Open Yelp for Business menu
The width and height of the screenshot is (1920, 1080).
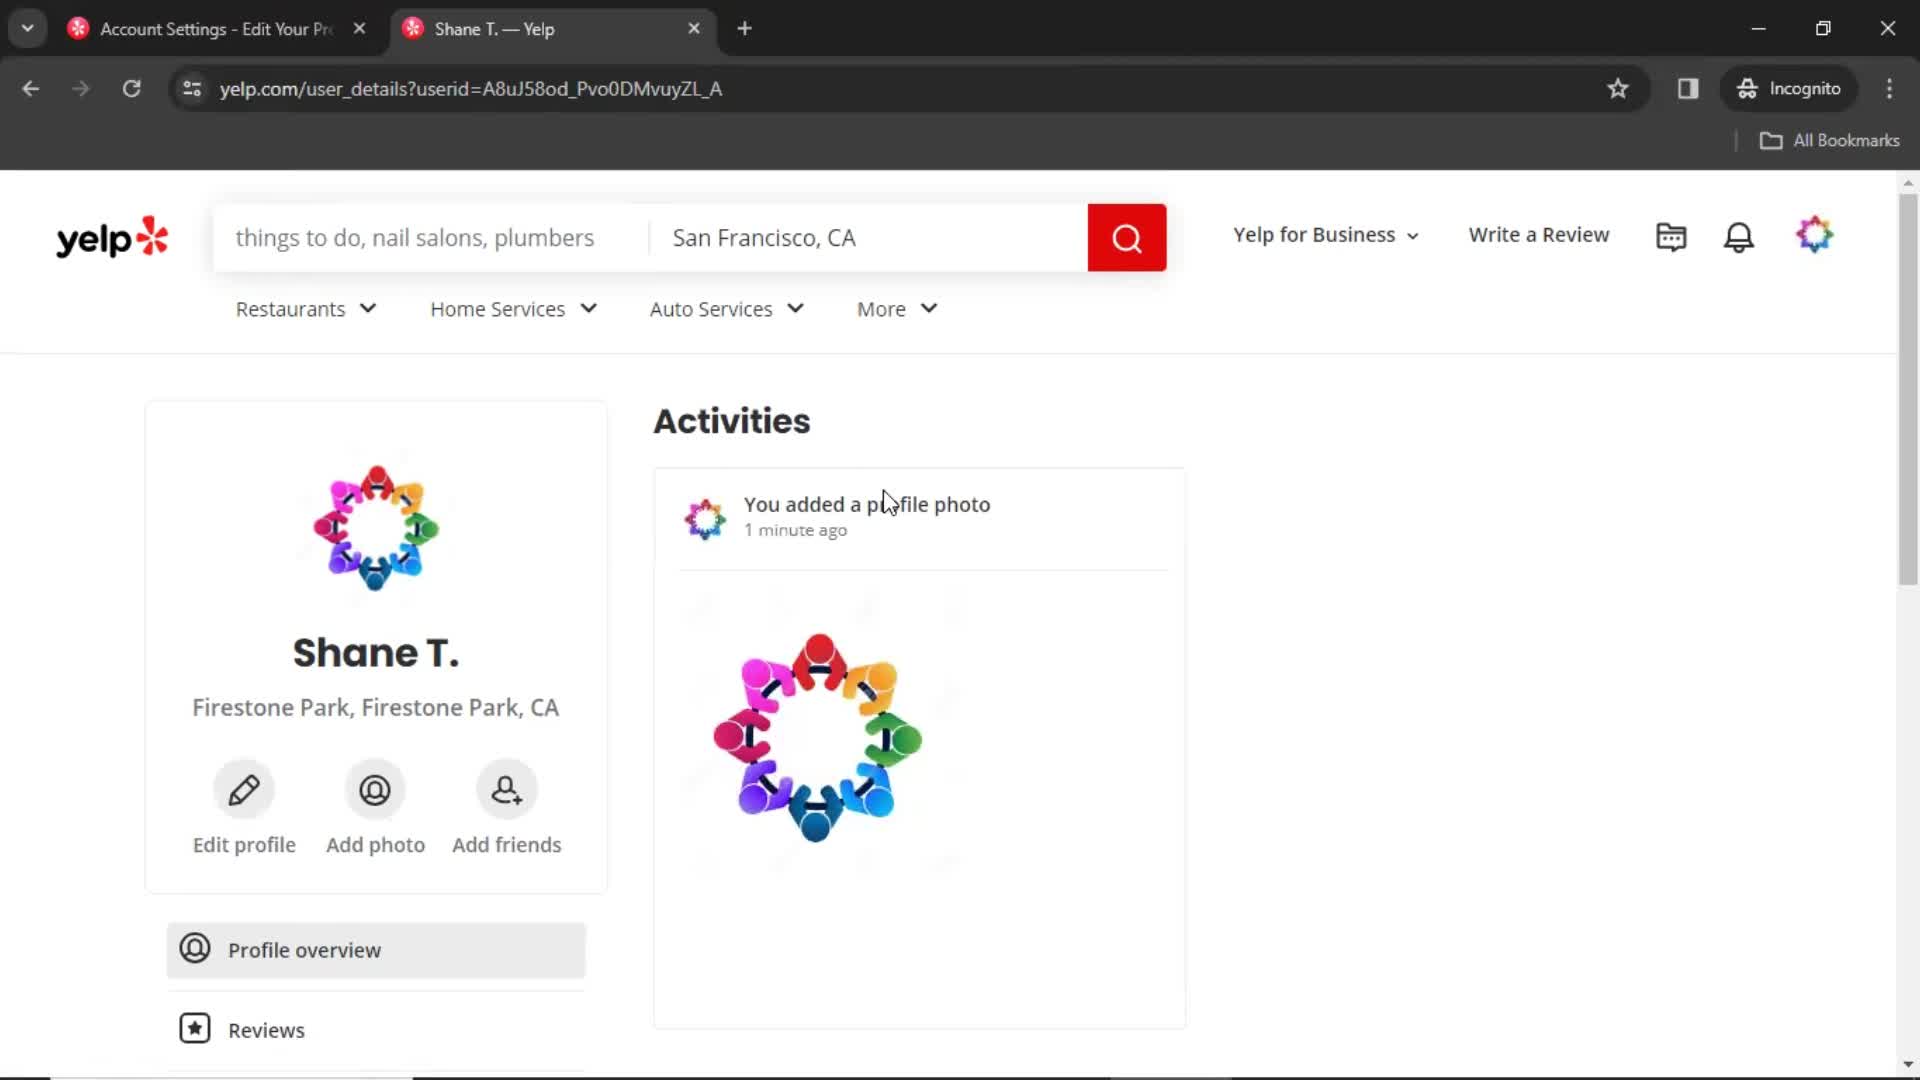[x=1323, y=235]
